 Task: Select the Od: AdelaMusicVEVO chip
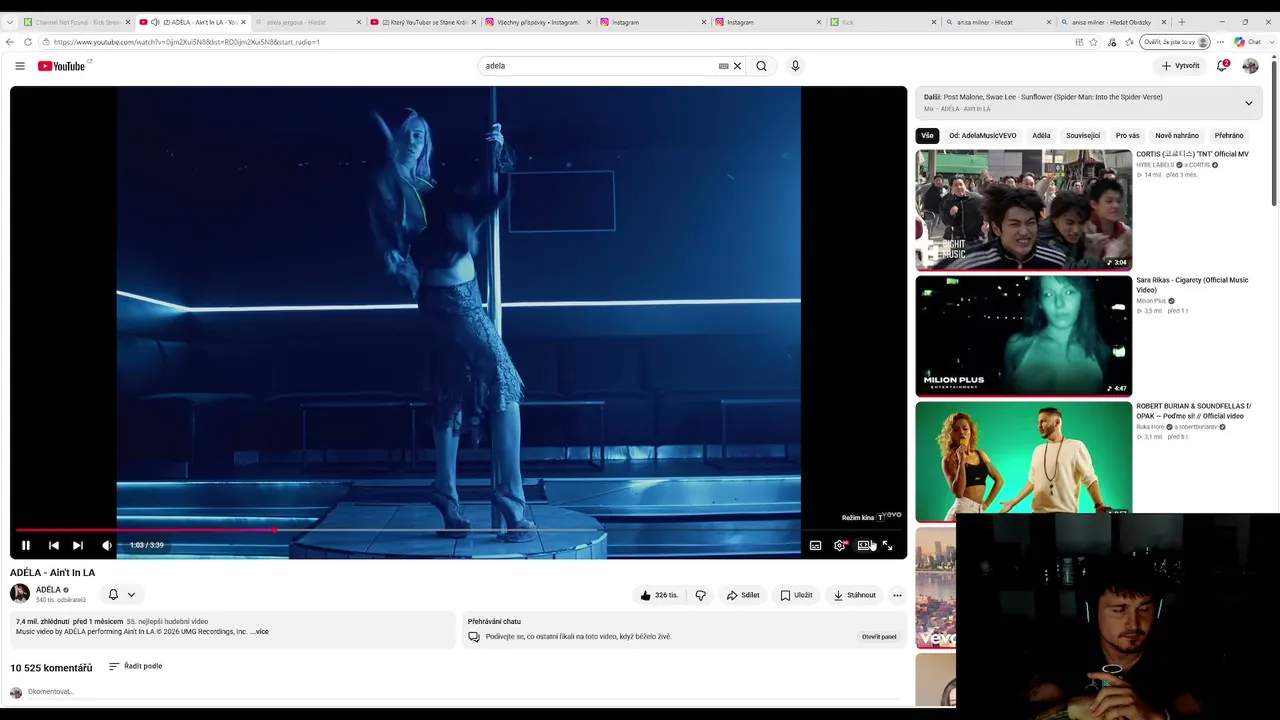(x=982, y=136)
